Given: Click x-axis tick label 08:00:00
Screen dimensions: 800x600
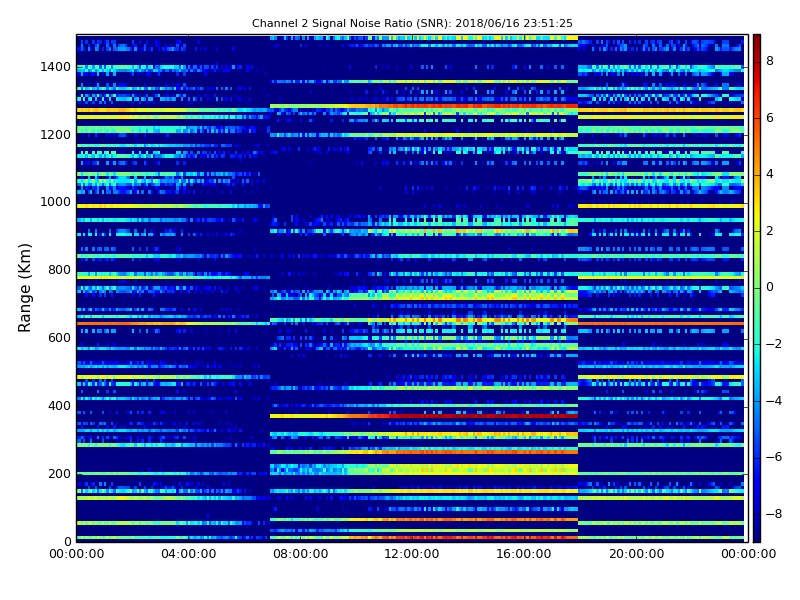Looking at the screenshot, I should (x=301, y=554).
